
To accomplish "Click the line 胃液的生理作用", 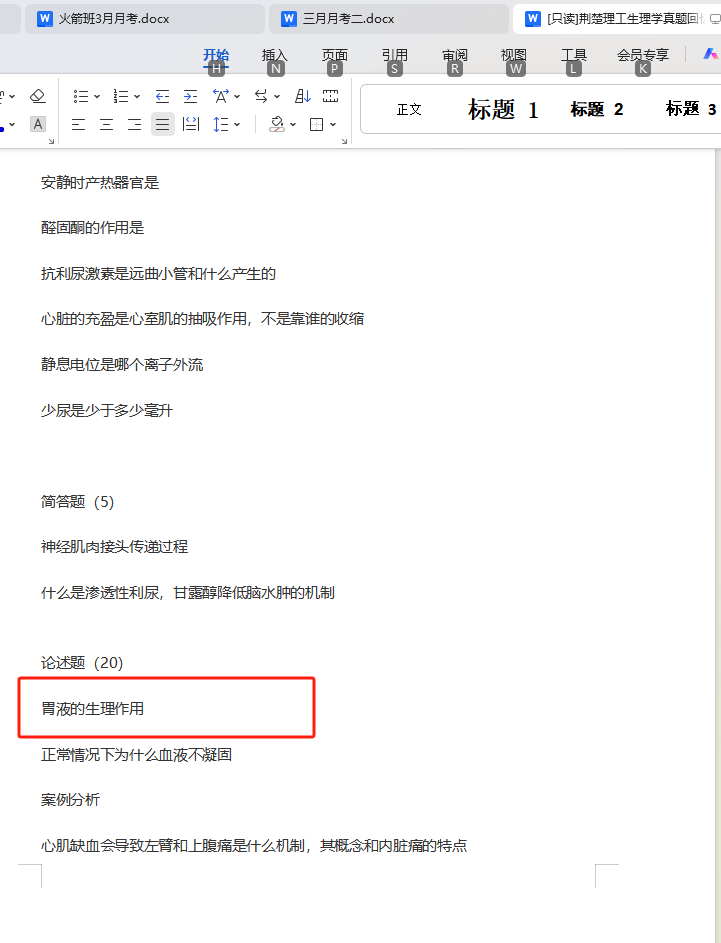I will 93,709.
